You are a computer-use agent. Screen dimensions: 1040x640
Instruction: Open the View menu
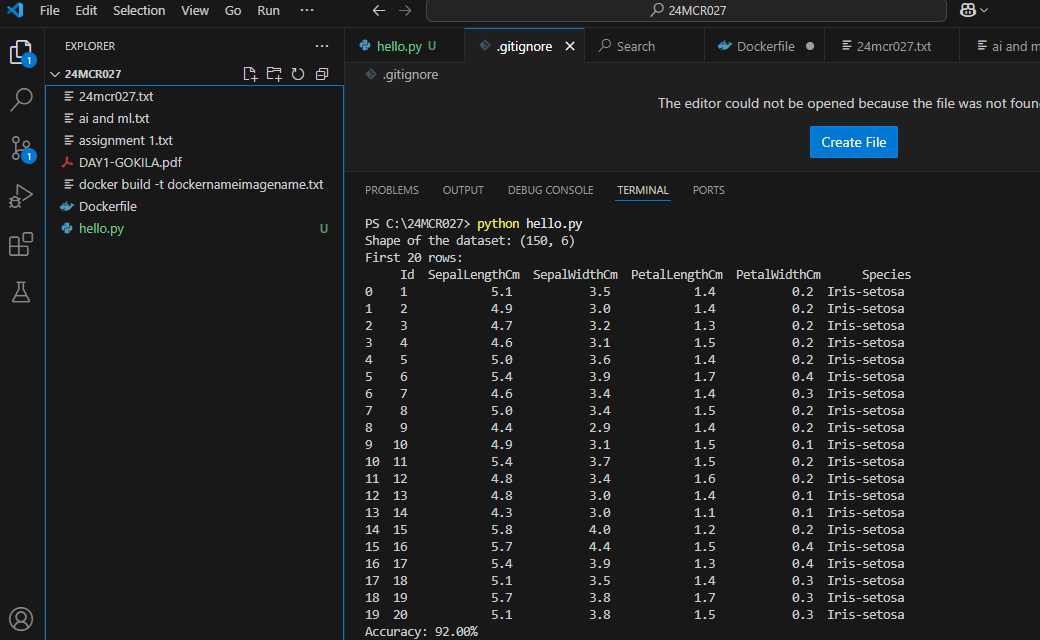coord(194,11)
